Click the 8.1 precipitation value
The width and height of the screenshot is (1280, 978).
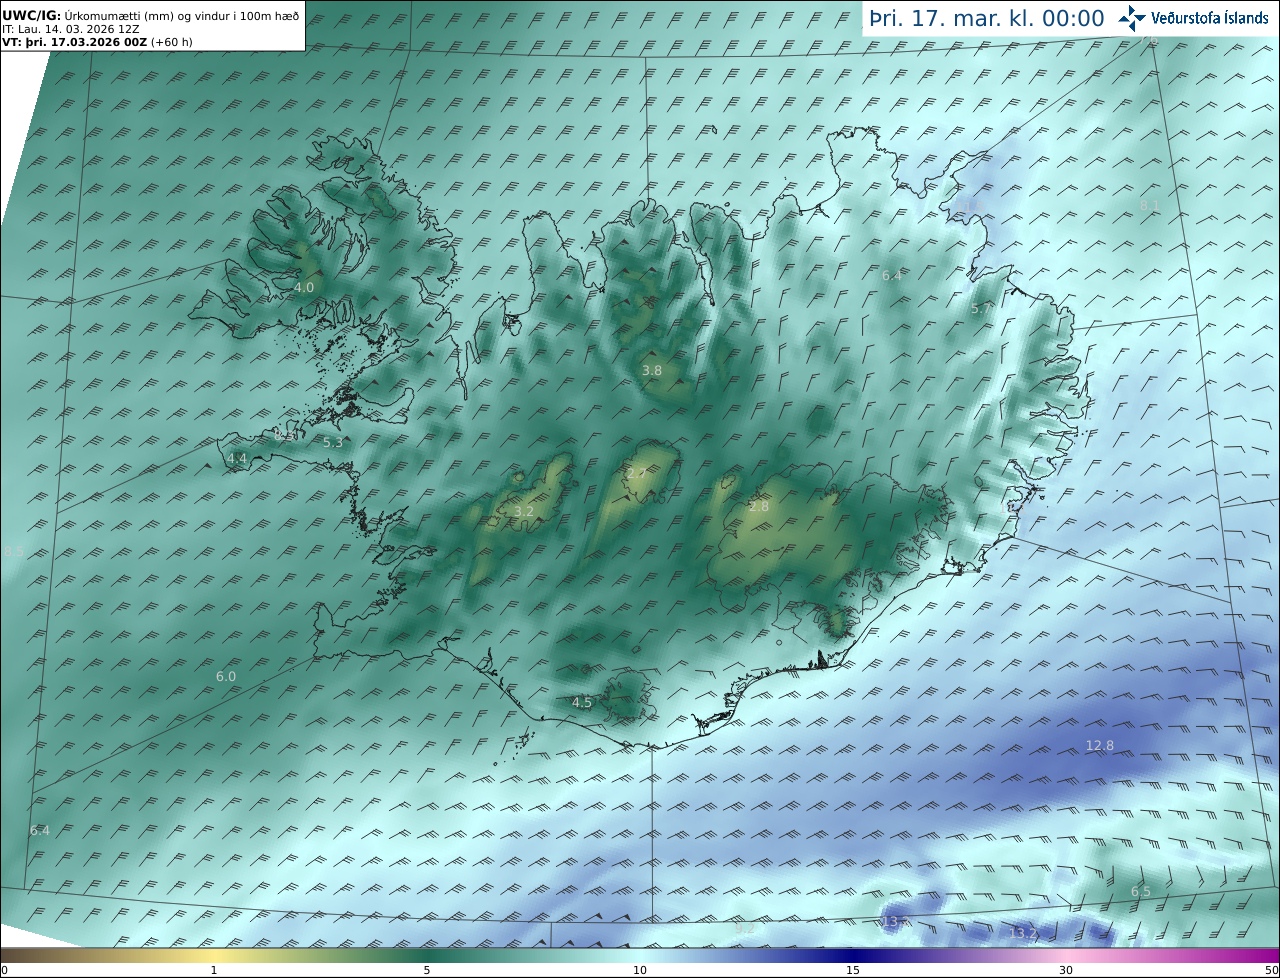coord(1150,205)
